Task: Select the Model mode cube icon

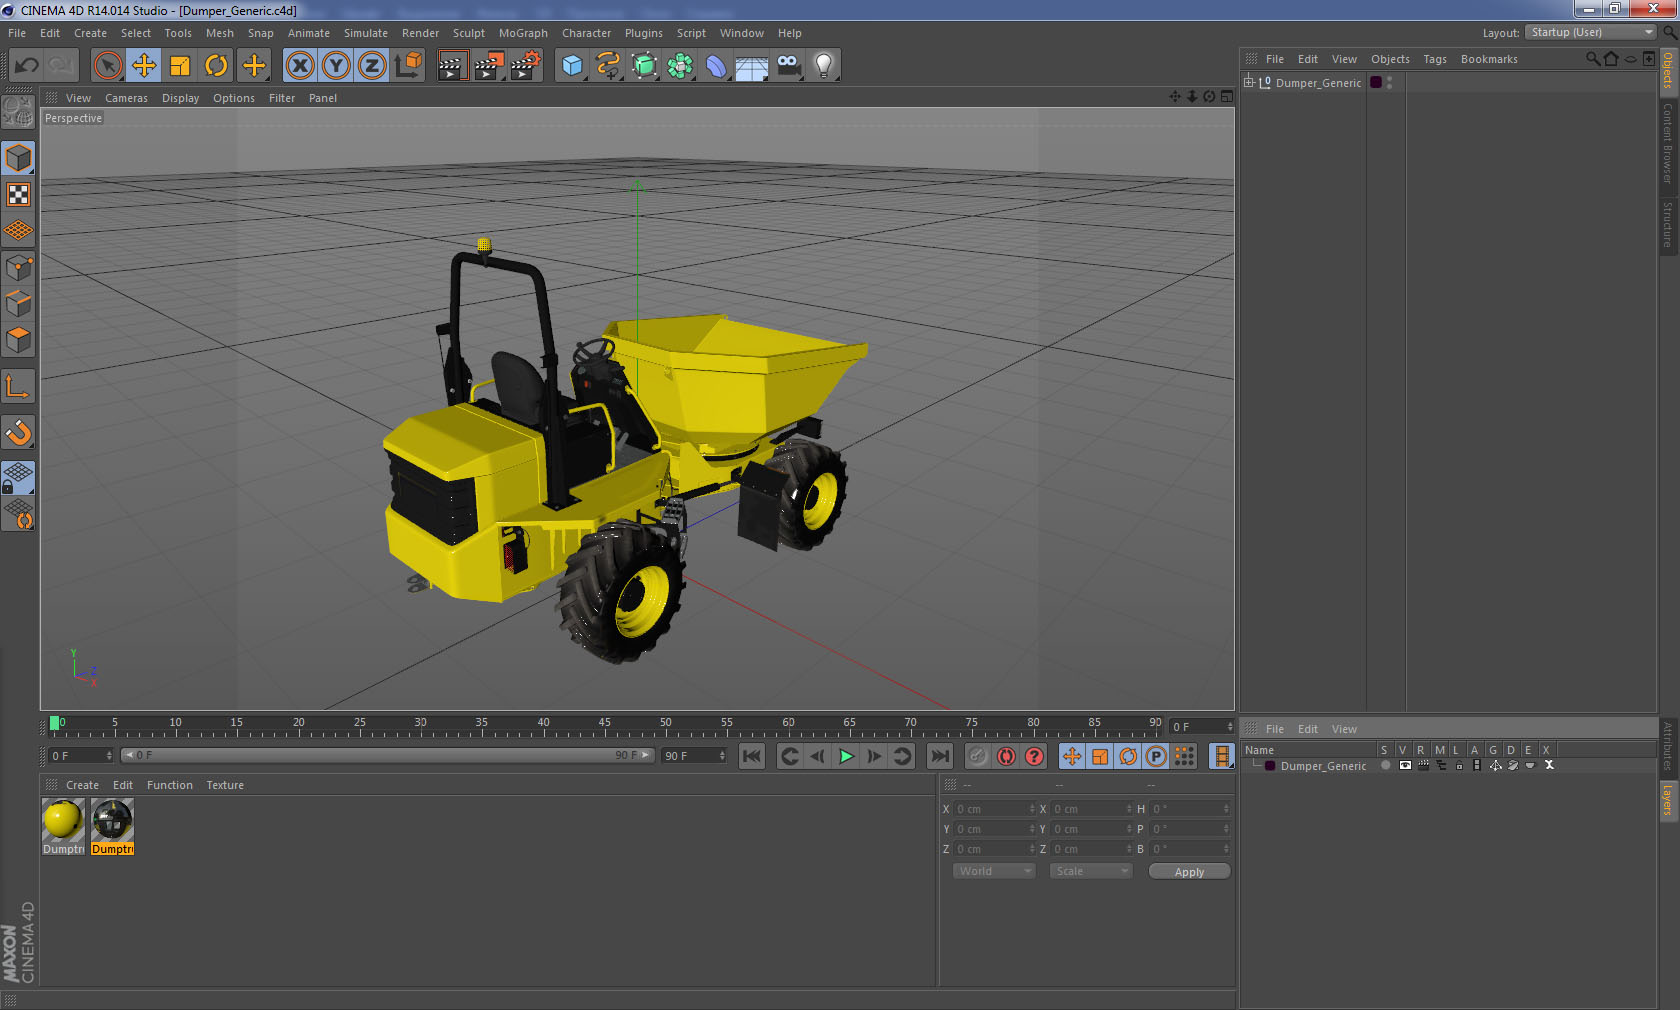Action: (18, 158)
